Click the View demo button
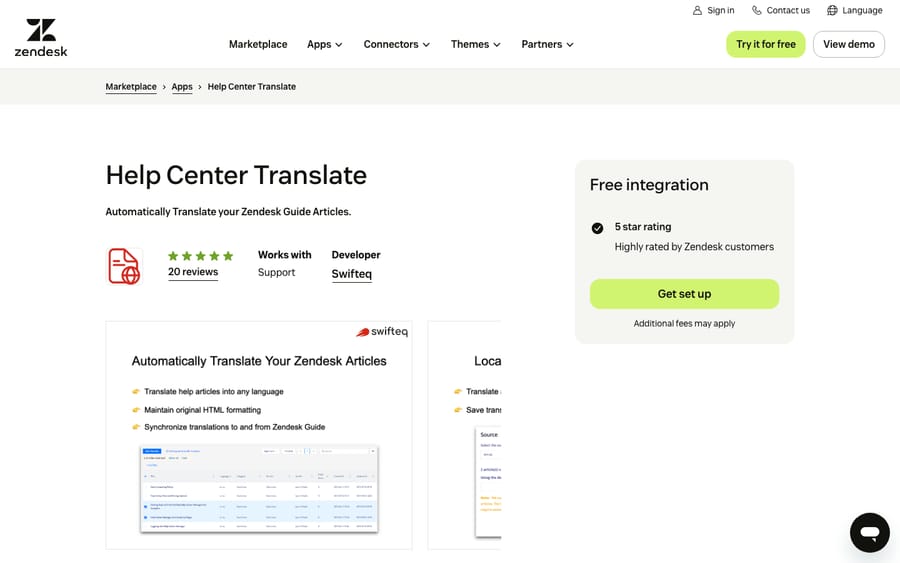This screenshot has width=900, height=563. (x=849, y=44)
